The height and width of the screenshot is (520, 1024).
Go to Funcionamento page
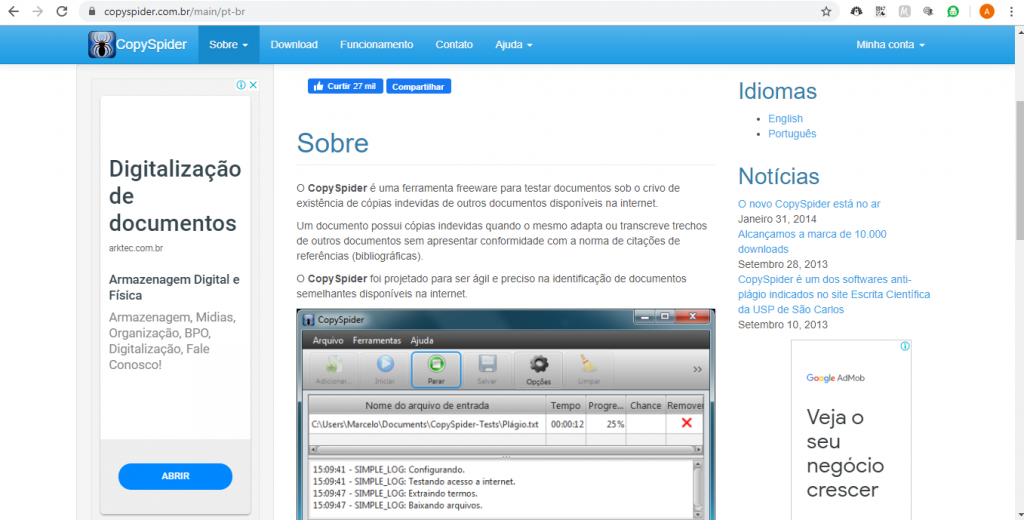(376, 44)
